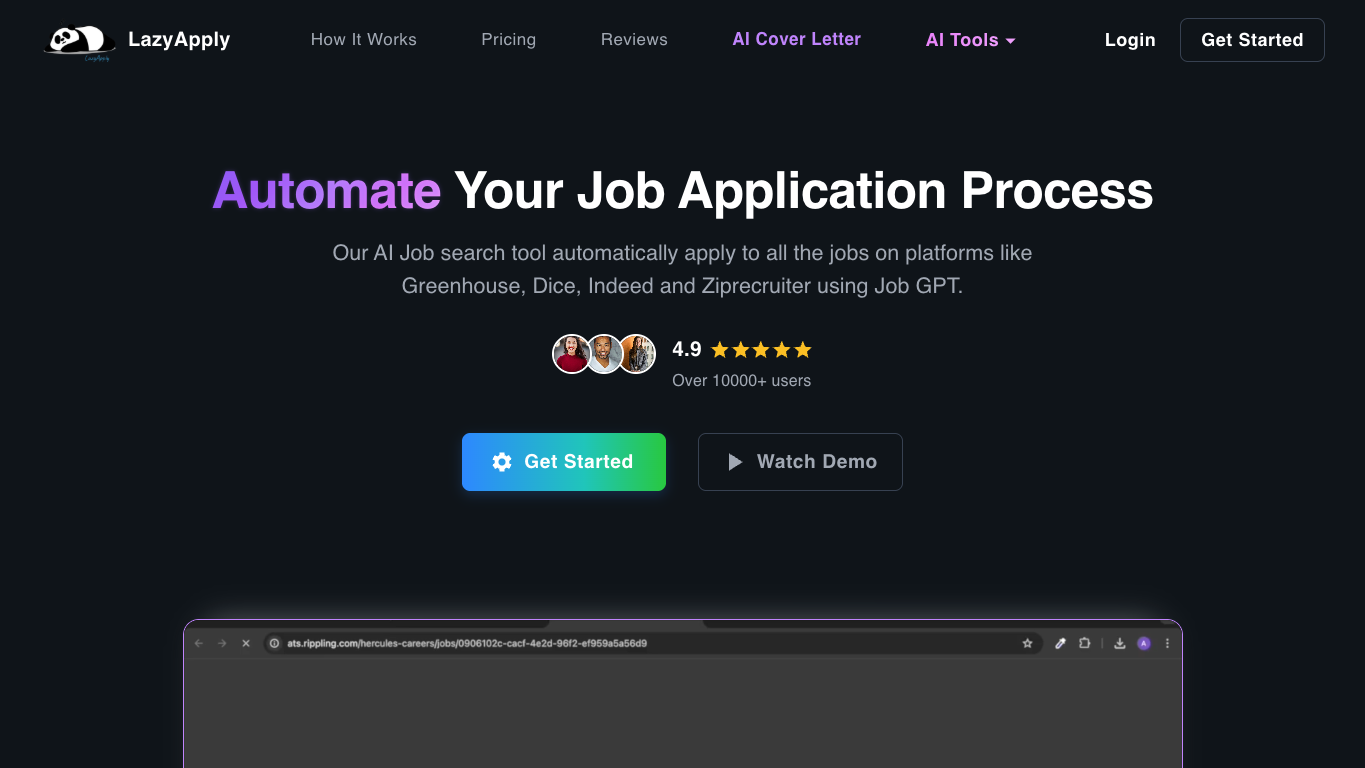Viewport: 1365px width, 768px height.
Task: Click the forward arrow in demo browser
Action: click(222, 644)
